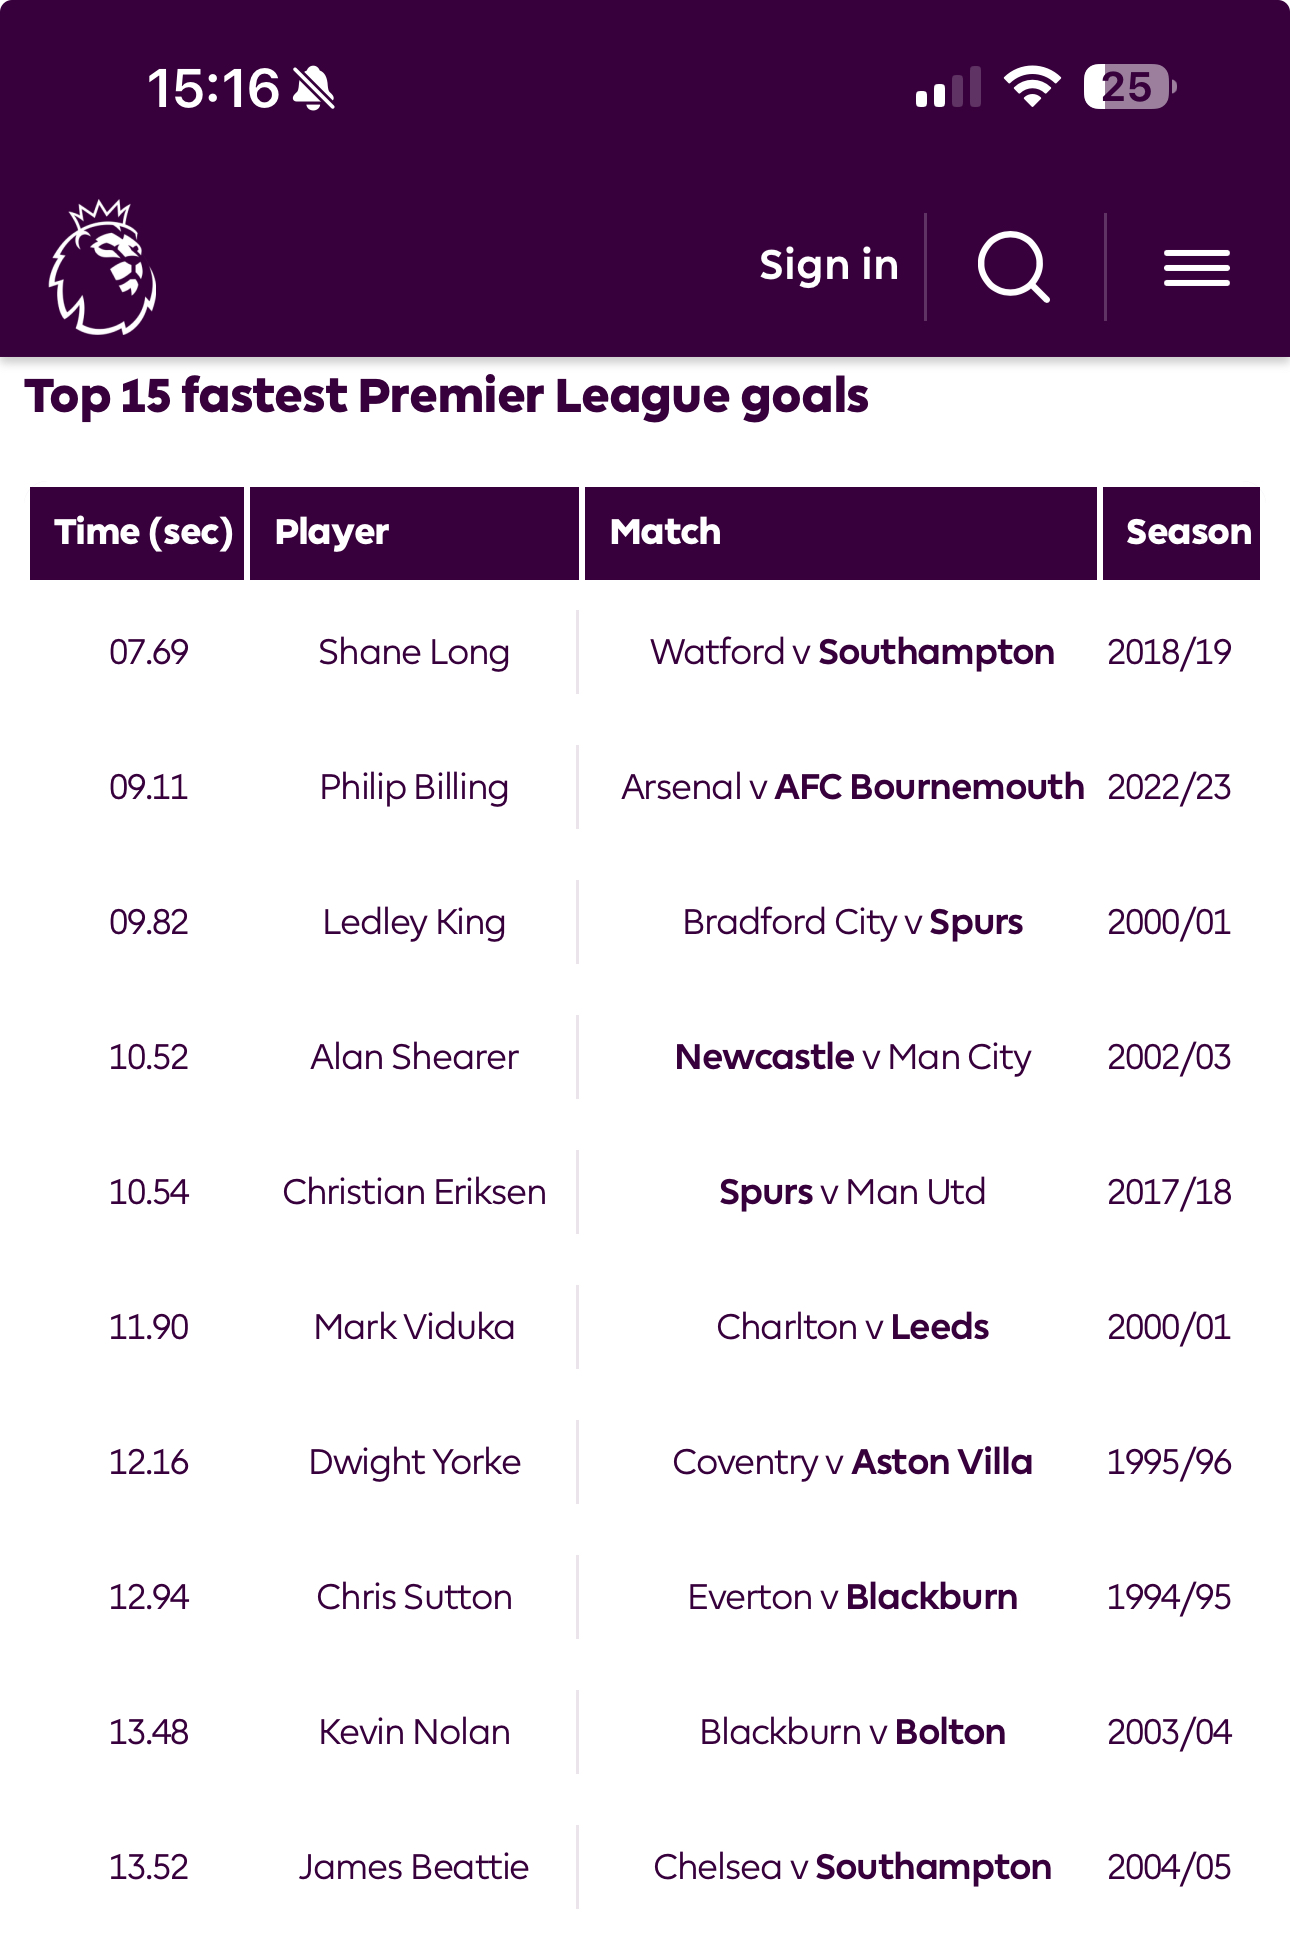Tap the Wi-Fi status icon

pos(1032,87)
